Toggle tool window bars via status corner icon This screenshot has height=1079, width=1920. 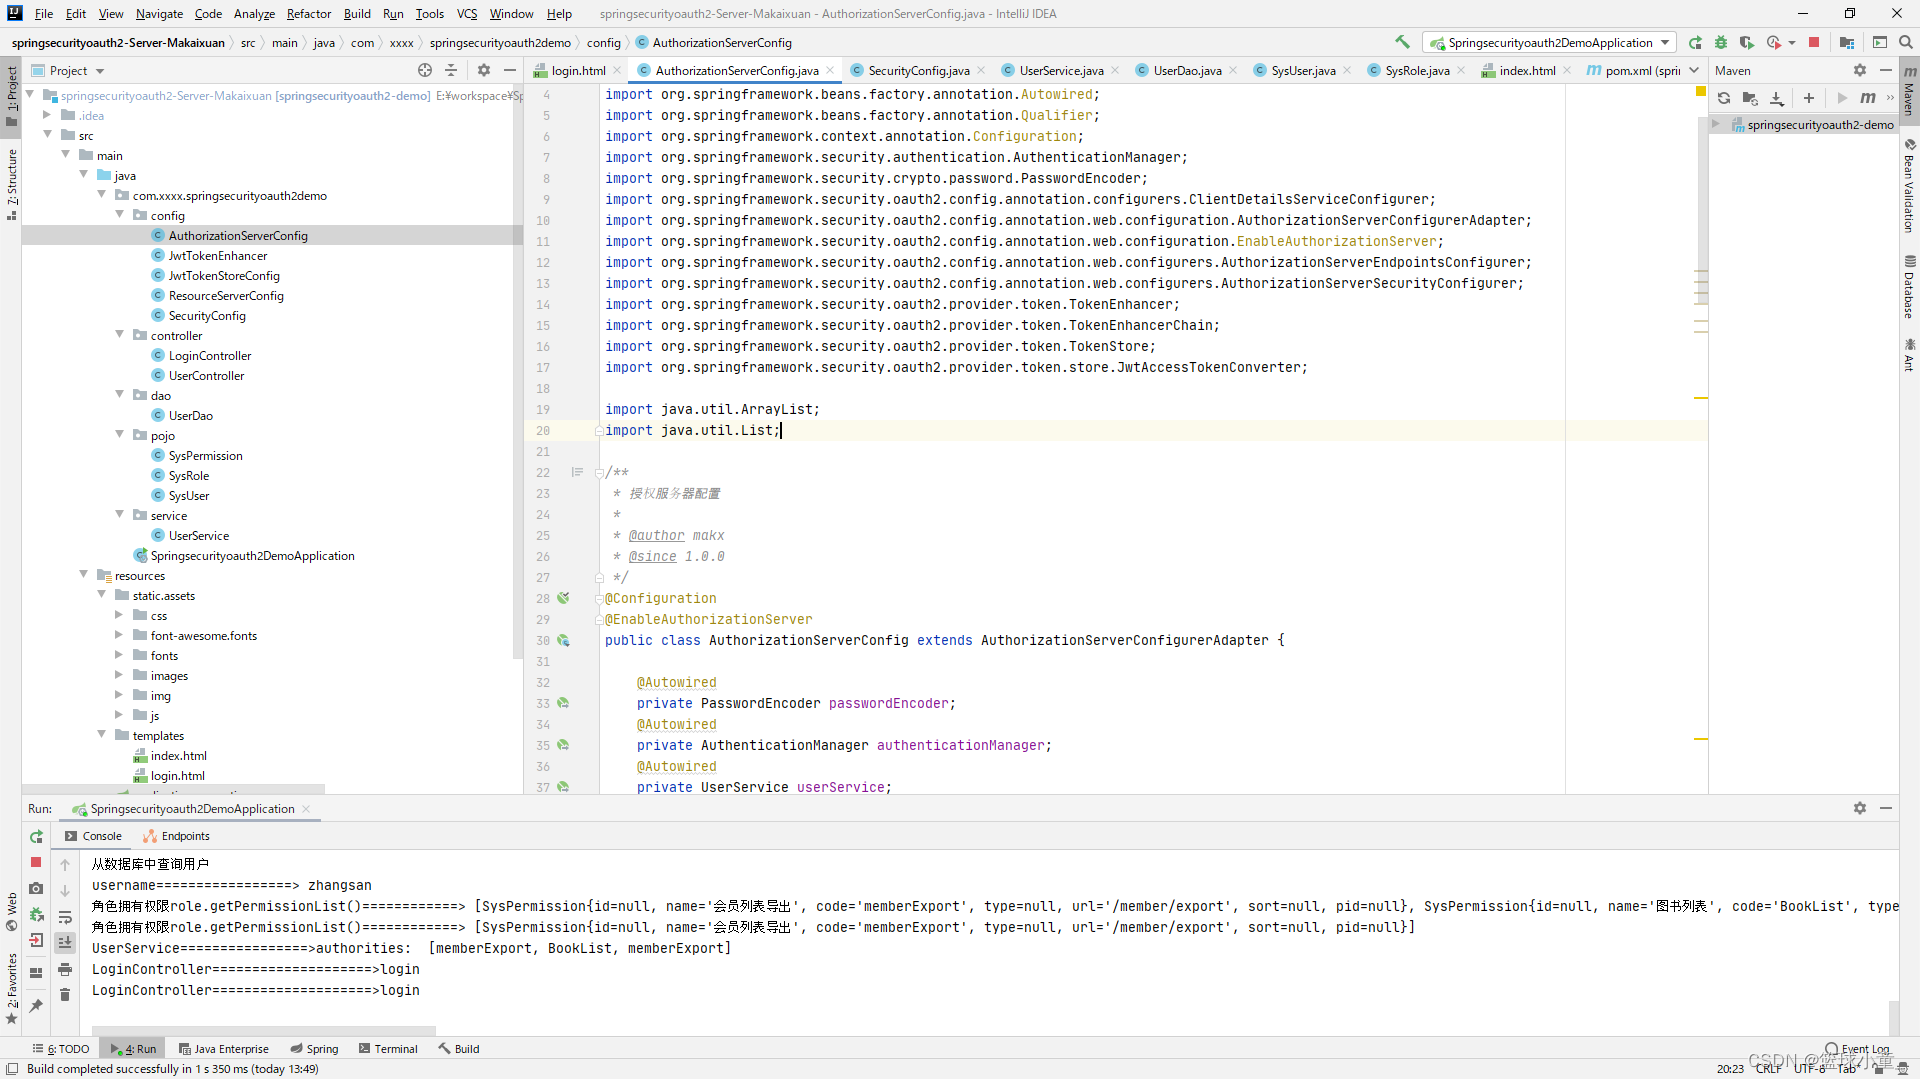click(12, 1068)
